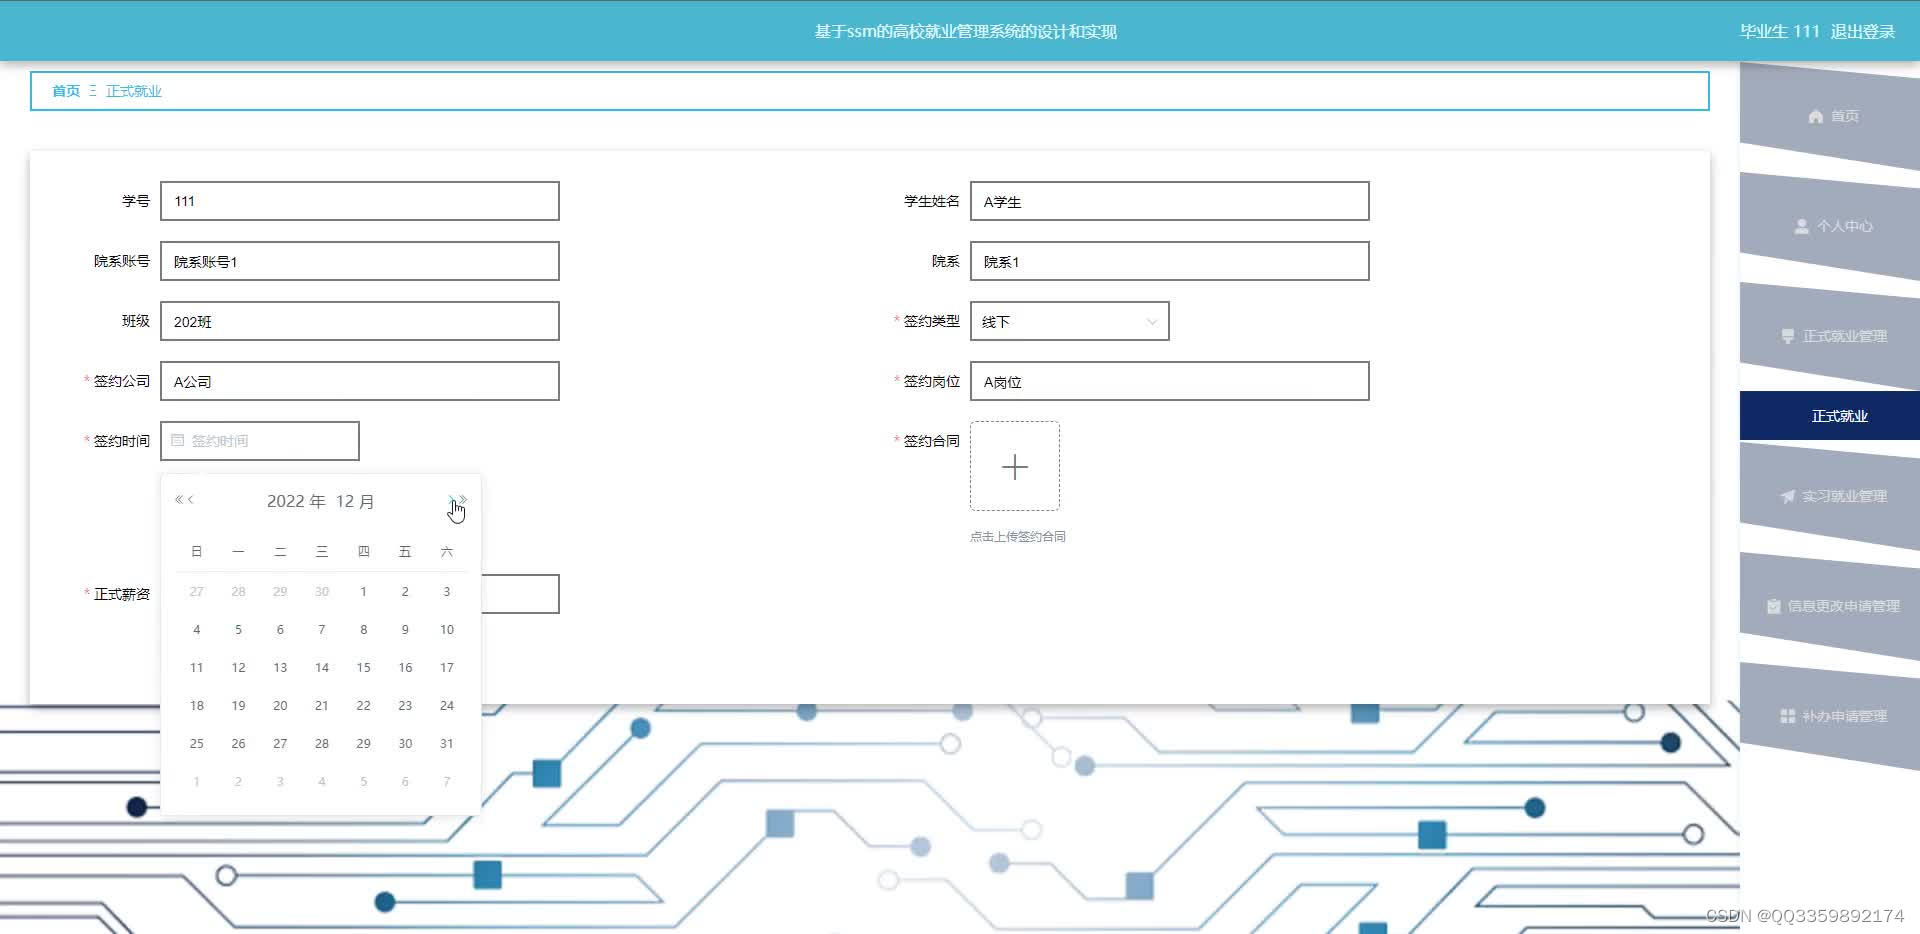Select December 15 in the calendar
This screenshot has height=934, width=1920.
tap(363, 668)
